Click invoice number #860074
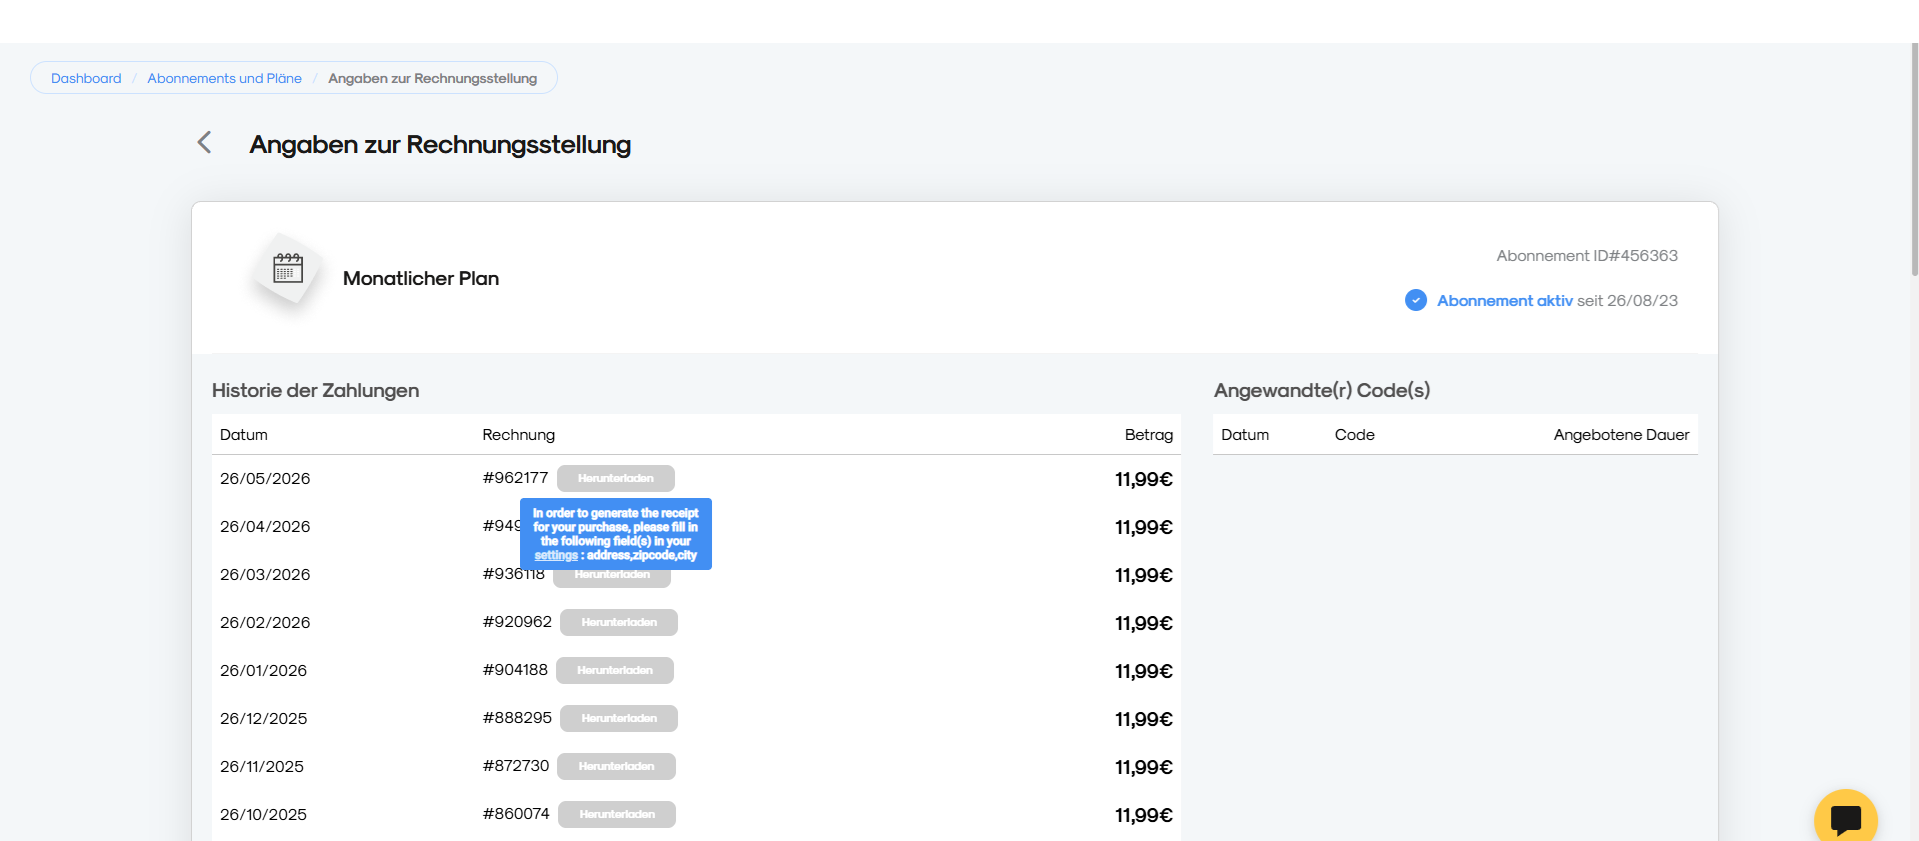The image size is (1919, 841). point(516,814)
